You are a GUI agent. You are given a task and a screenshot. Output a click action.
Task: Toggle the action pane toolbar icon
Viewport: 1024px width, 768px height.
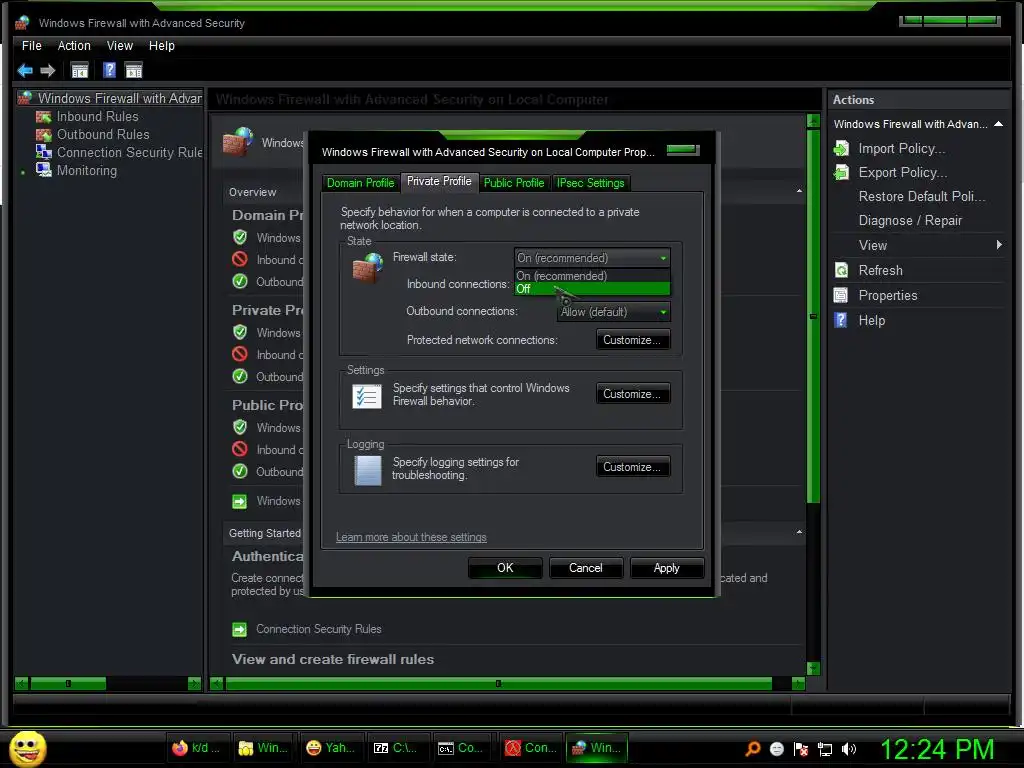click(x=134, y=71)
